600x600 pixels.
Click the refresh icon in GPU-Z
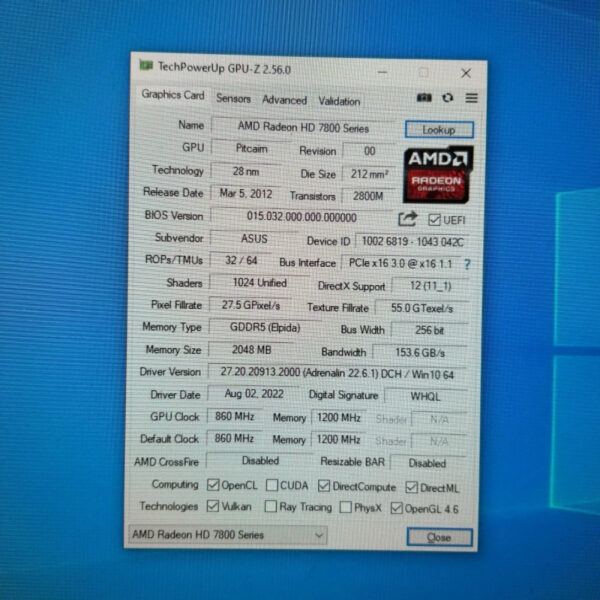447,98
